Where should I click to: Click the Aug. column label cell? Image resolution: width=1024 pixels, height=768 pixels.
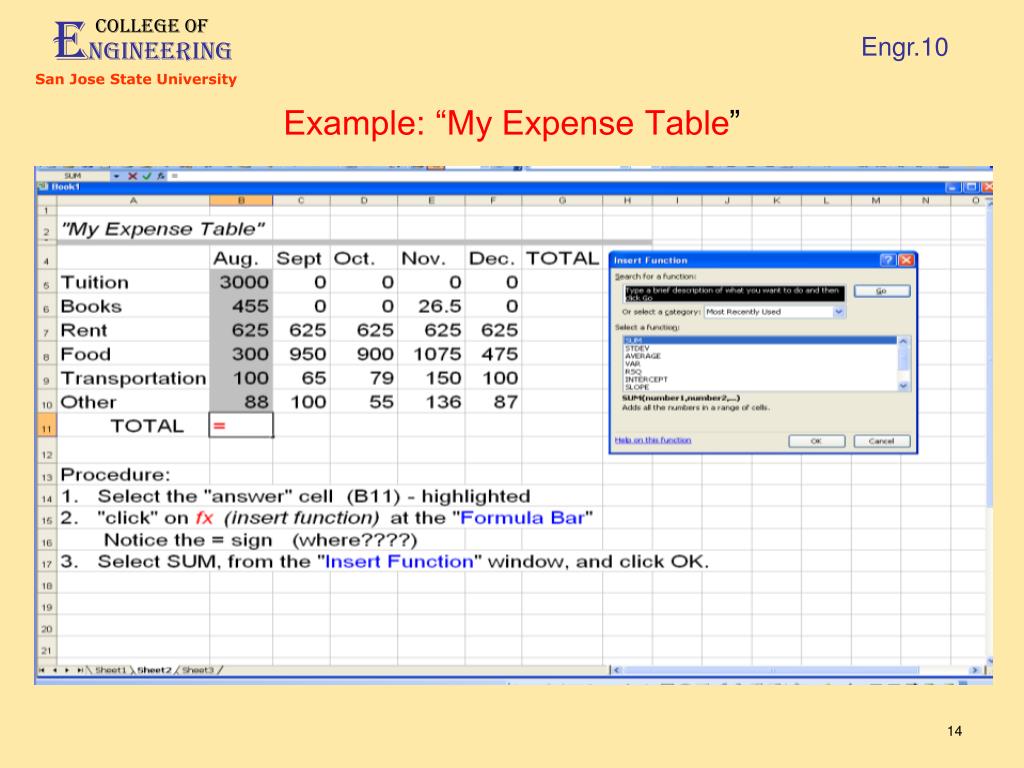pyautogui.click(x=241, y=259)
